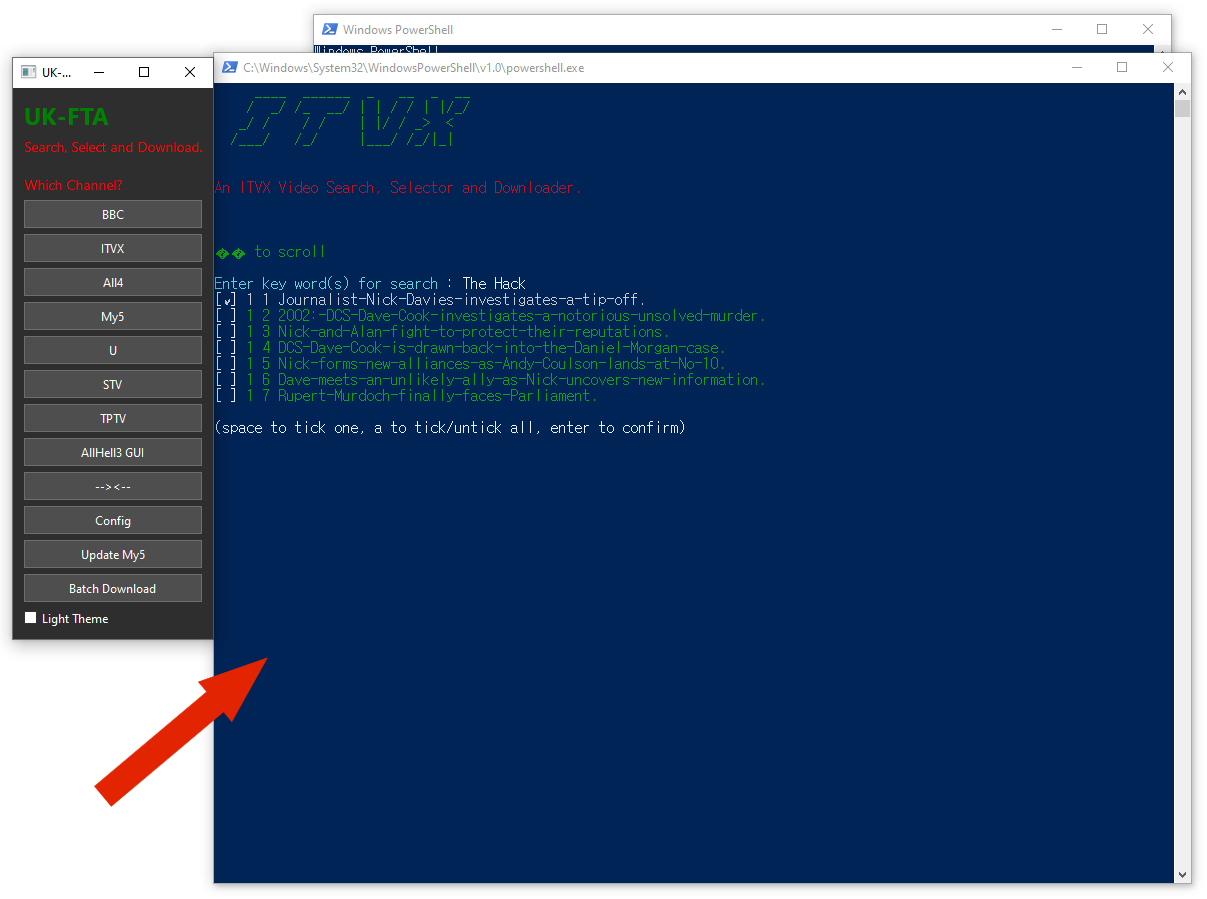
Task: Click the Which Channel? label
Action: [74, 185]
